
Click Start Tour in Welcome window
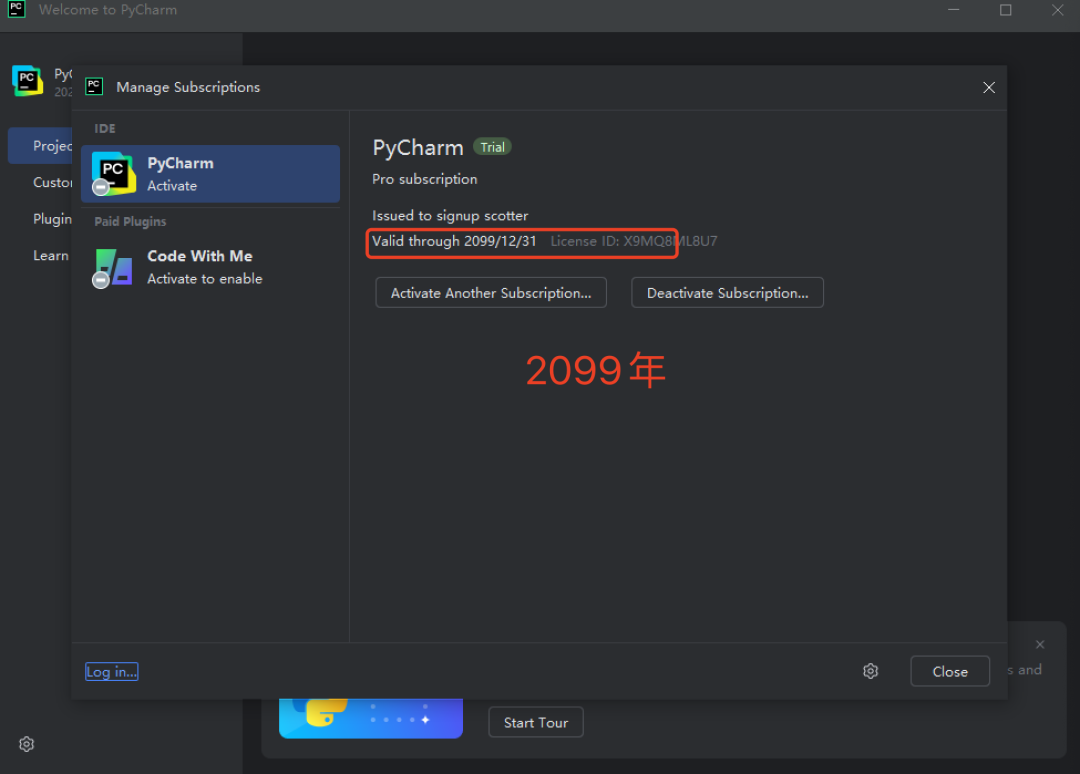pyautogui.click(x=536, y=722)
